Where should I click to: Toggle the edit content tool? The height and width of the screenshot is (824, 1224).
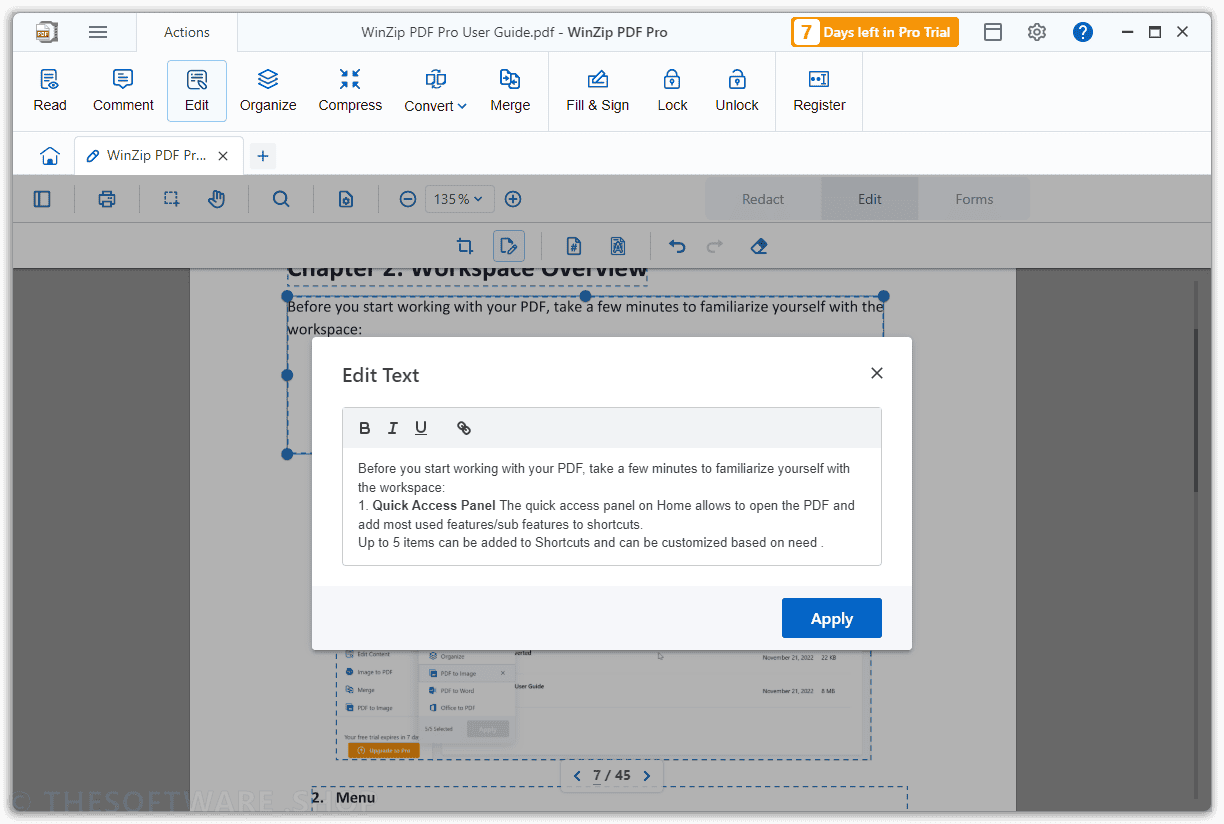click(x=509, y=246)
